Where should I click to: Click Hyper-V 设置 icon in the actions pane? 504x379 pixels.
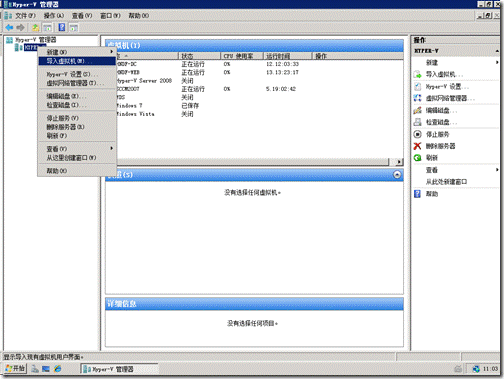(x=417, y=87)
